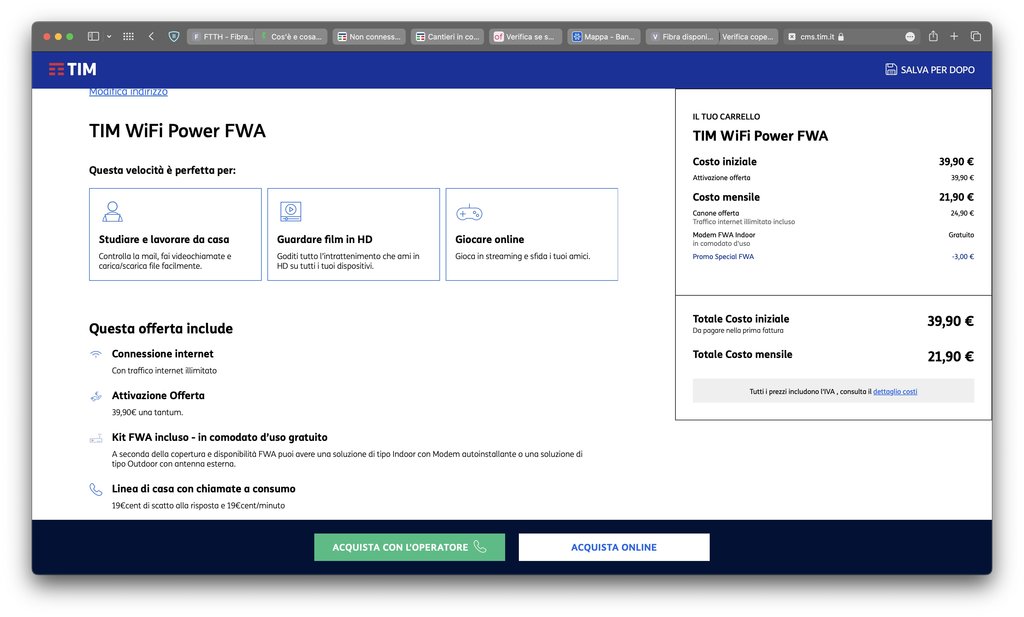
Task: Click the Con traffico internet illimitato text
Action: click(164, 371)
